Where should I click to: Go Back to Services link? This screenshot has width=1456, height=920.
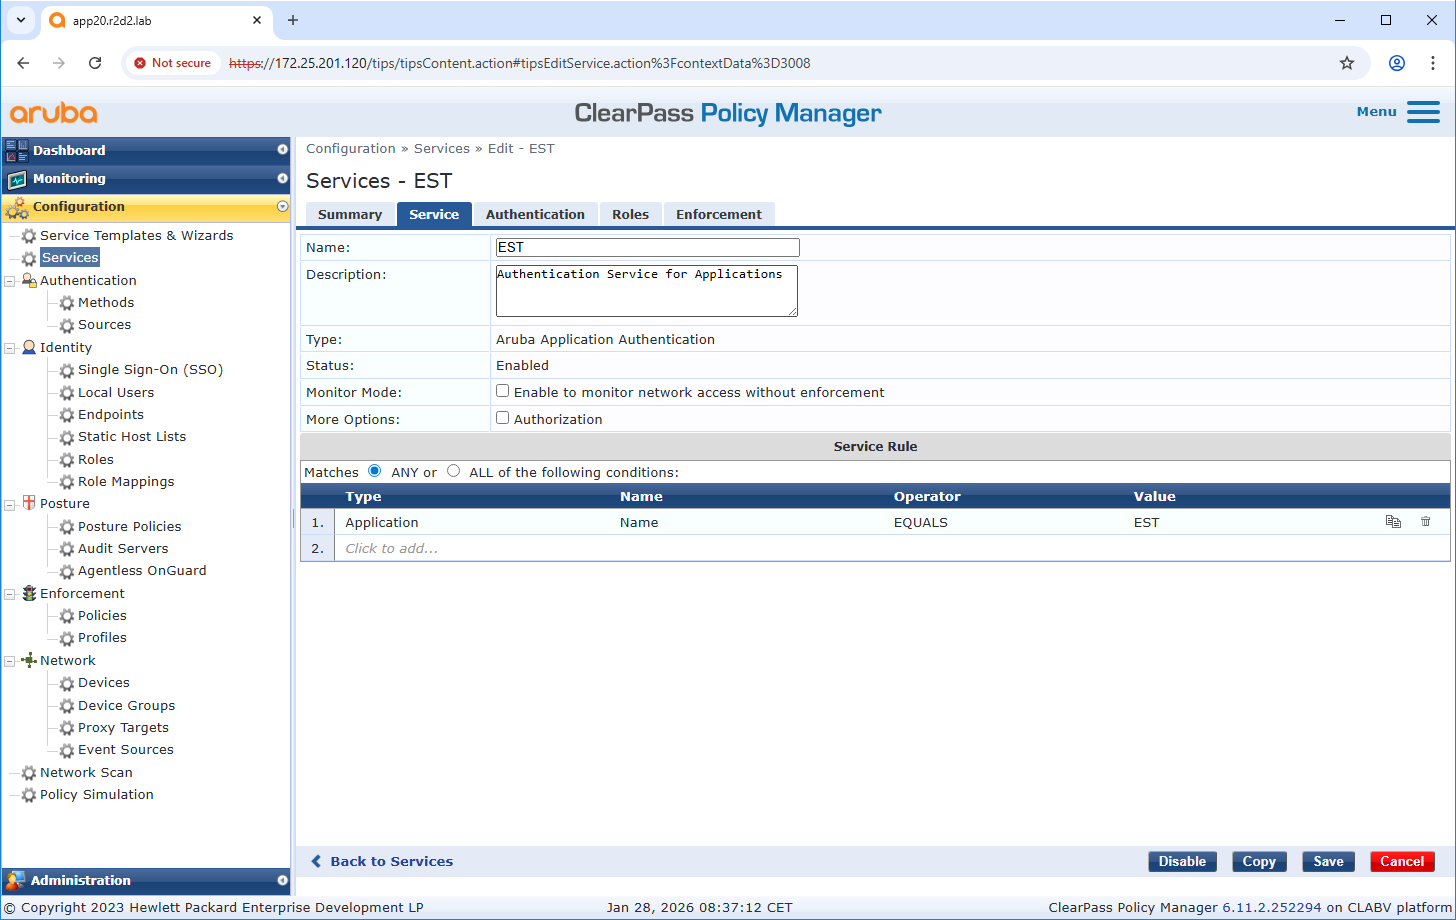(x=391, y=861)
